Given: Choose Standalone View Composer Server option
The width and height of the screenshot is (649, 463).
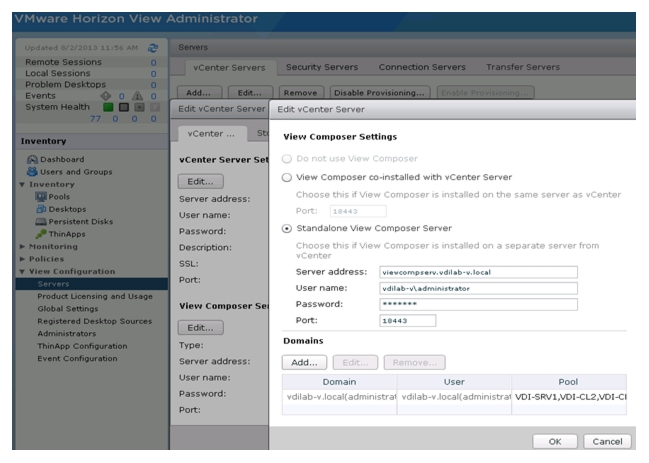Looking at the screenshot, I should tap(286, 228).
